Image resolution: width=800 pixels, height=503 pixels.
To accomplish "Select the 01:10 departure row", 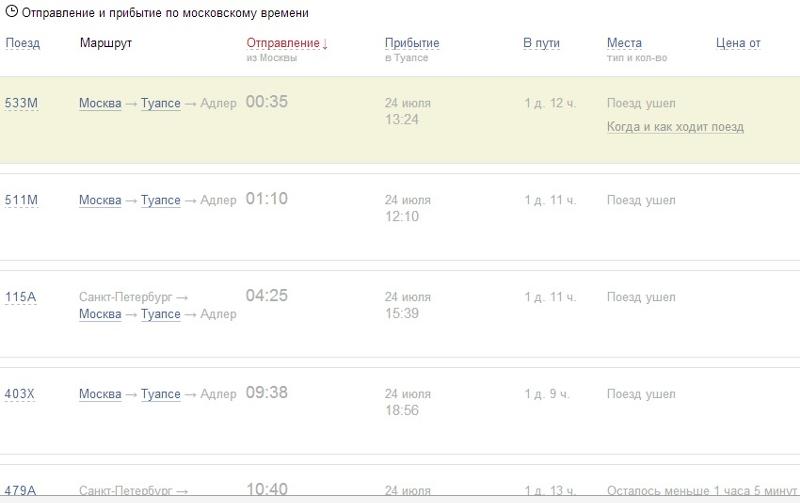I will pos(400,217).
